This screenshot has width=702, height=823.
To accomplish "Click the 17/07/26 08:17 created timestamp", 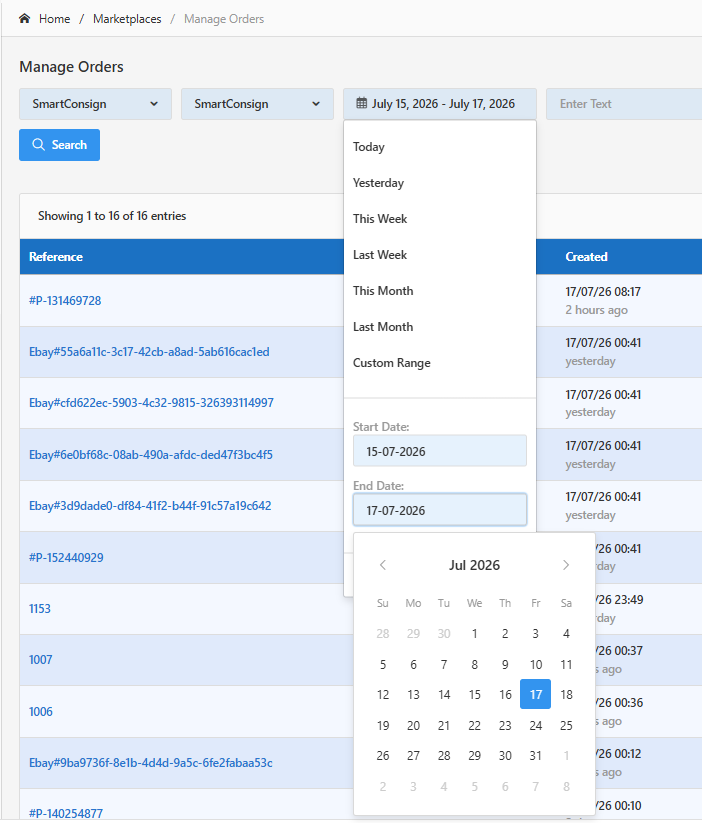I will pyautogui.click(x=603, y=292).
